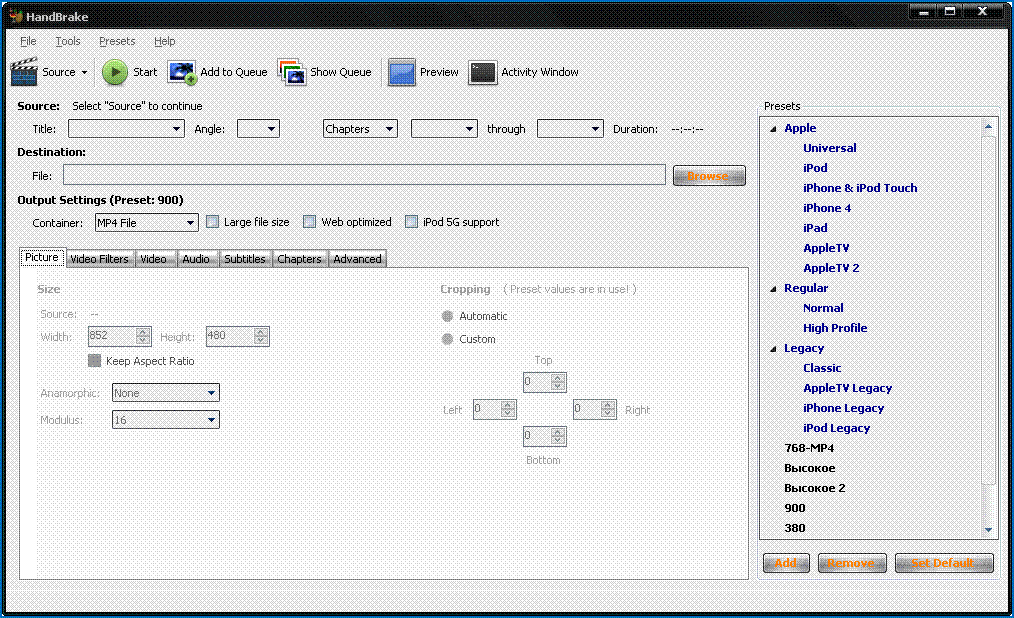
Task: Open the Angle dropdown
Action: coord(258,129)
